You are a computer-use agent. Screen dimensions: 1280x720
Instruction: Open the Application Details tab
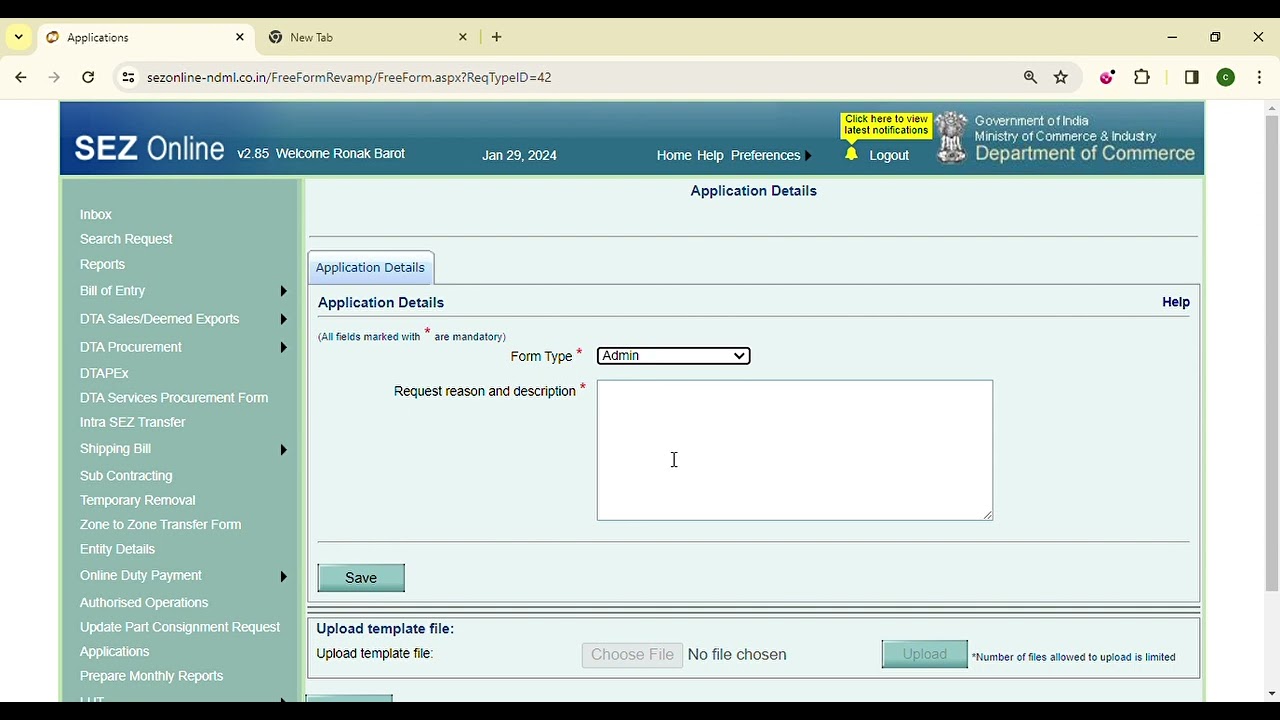point(370,267)
